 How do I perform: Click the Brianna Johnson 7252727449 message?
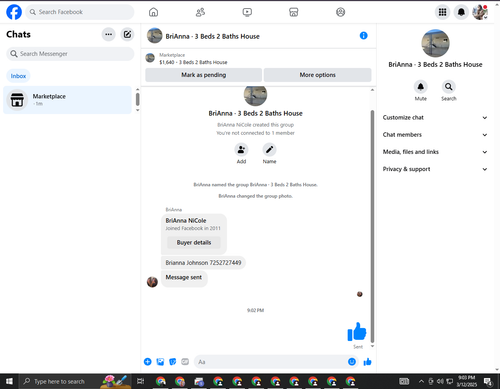203,263
